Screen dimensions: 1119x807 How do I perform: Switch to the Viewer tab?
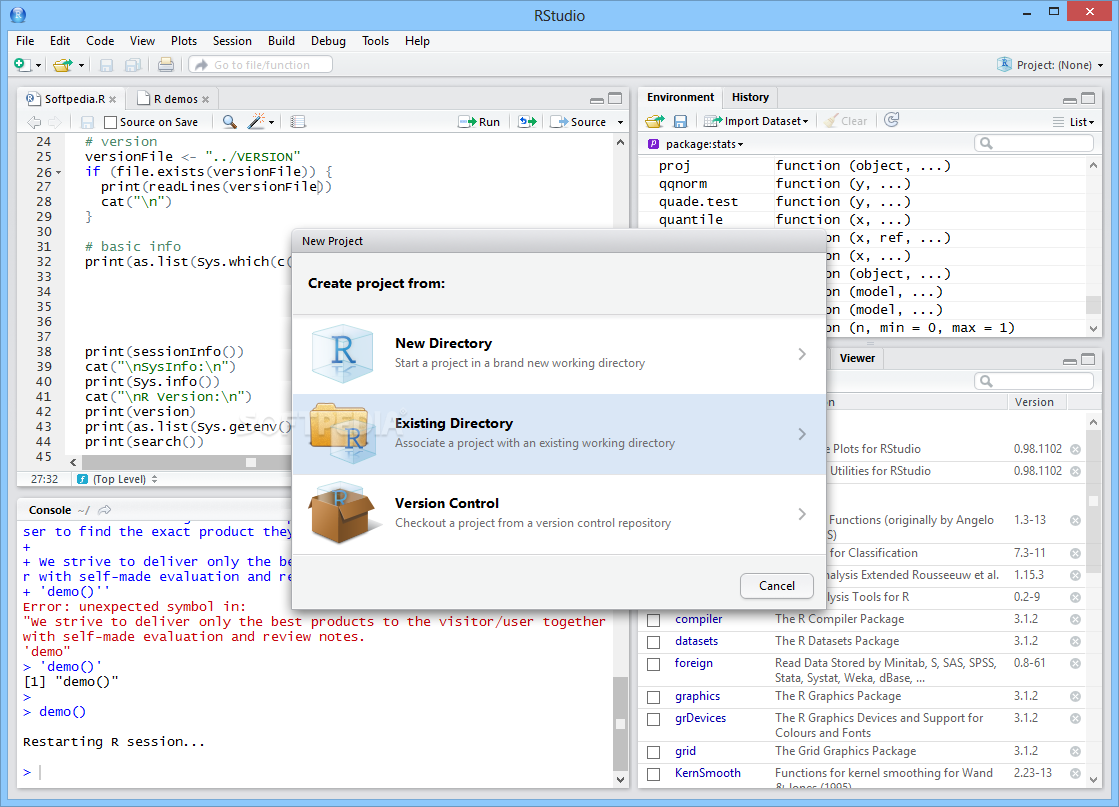pos(857,358)
